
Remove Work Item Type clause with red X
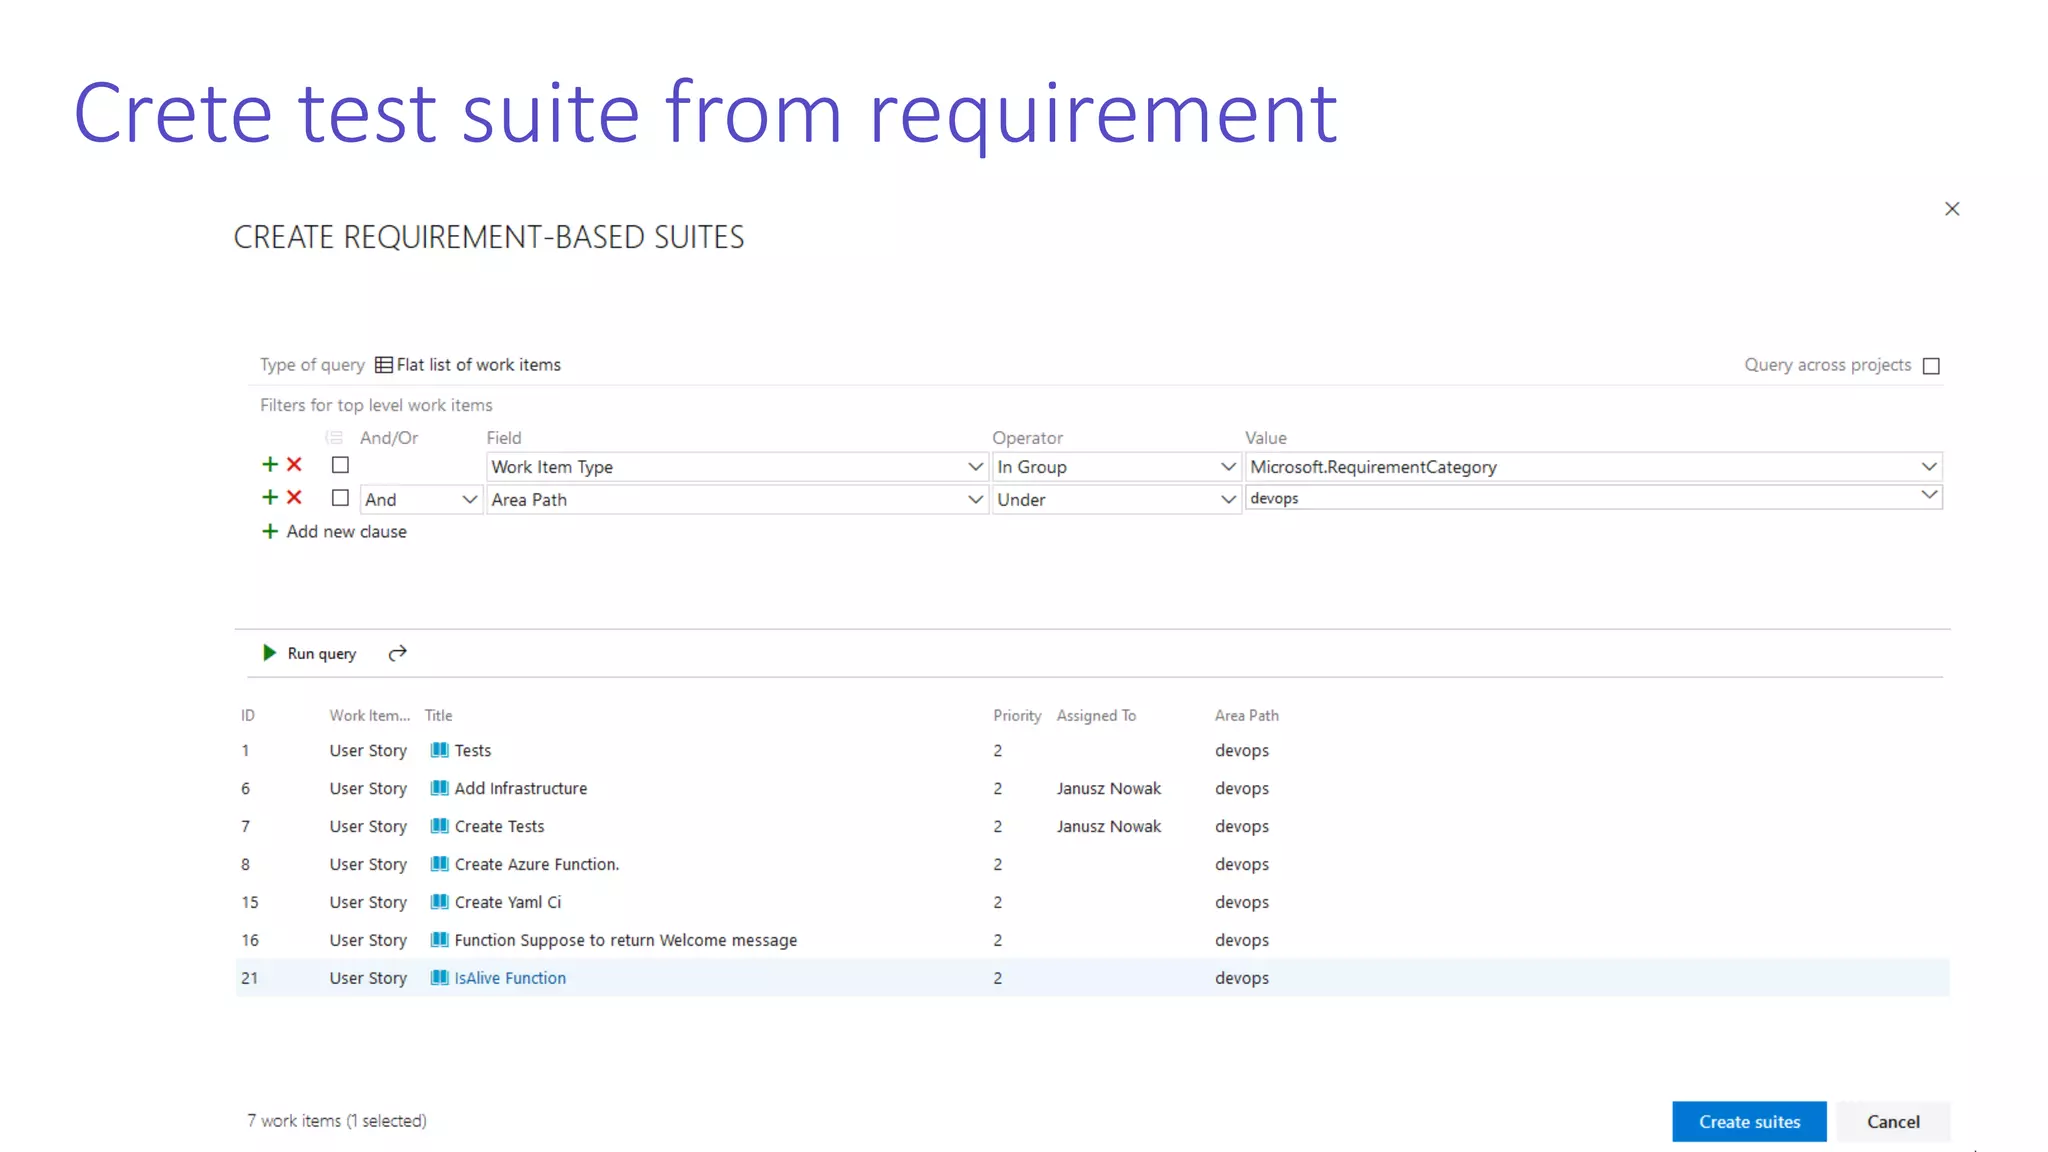point(294,465)
